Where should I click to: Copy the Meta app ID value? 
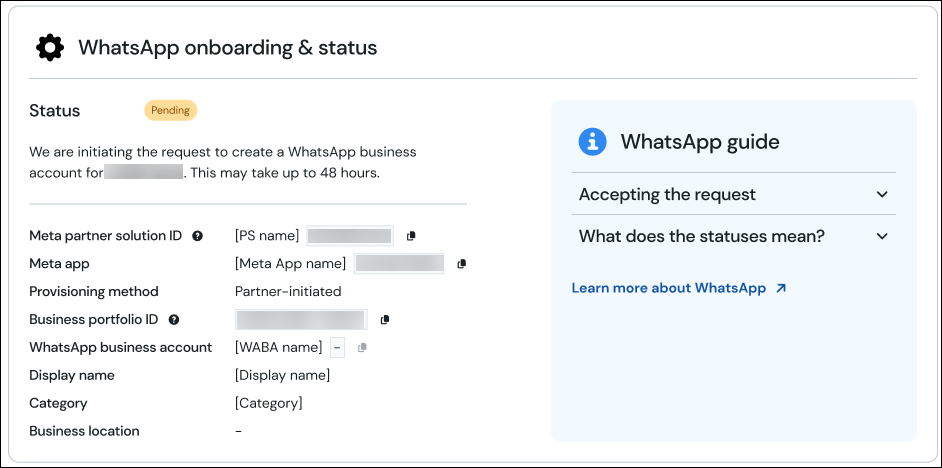pos(461,264)
